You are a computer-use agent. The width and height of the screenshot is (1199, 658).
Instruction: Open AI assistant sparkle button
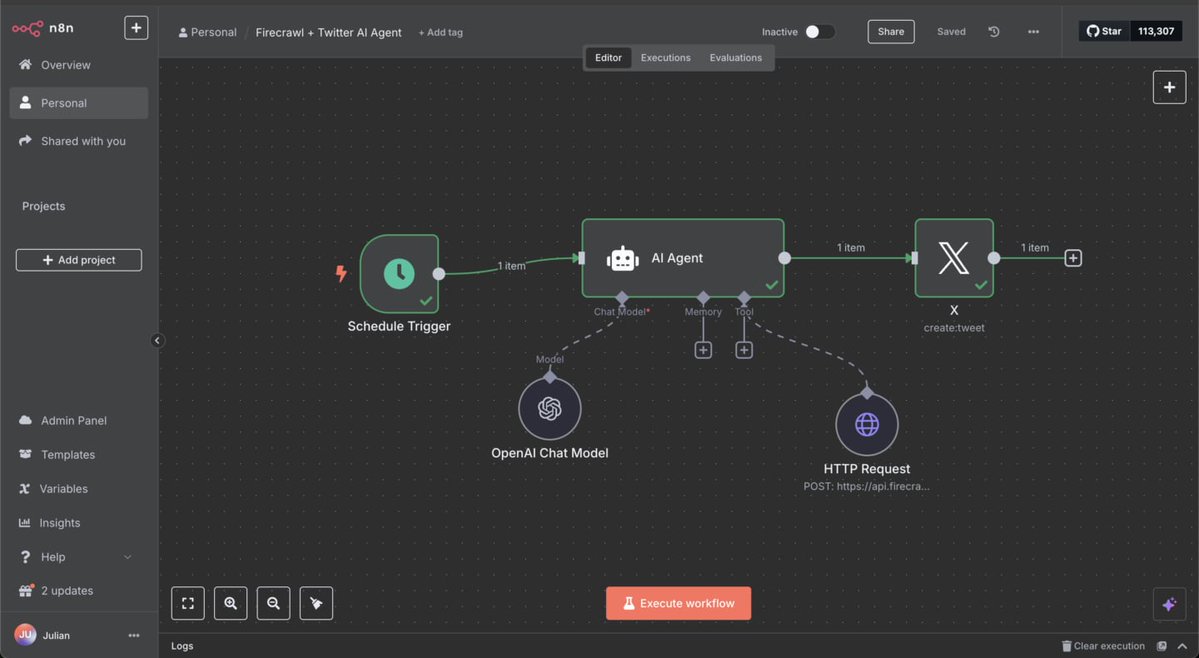click(1169, 604)
